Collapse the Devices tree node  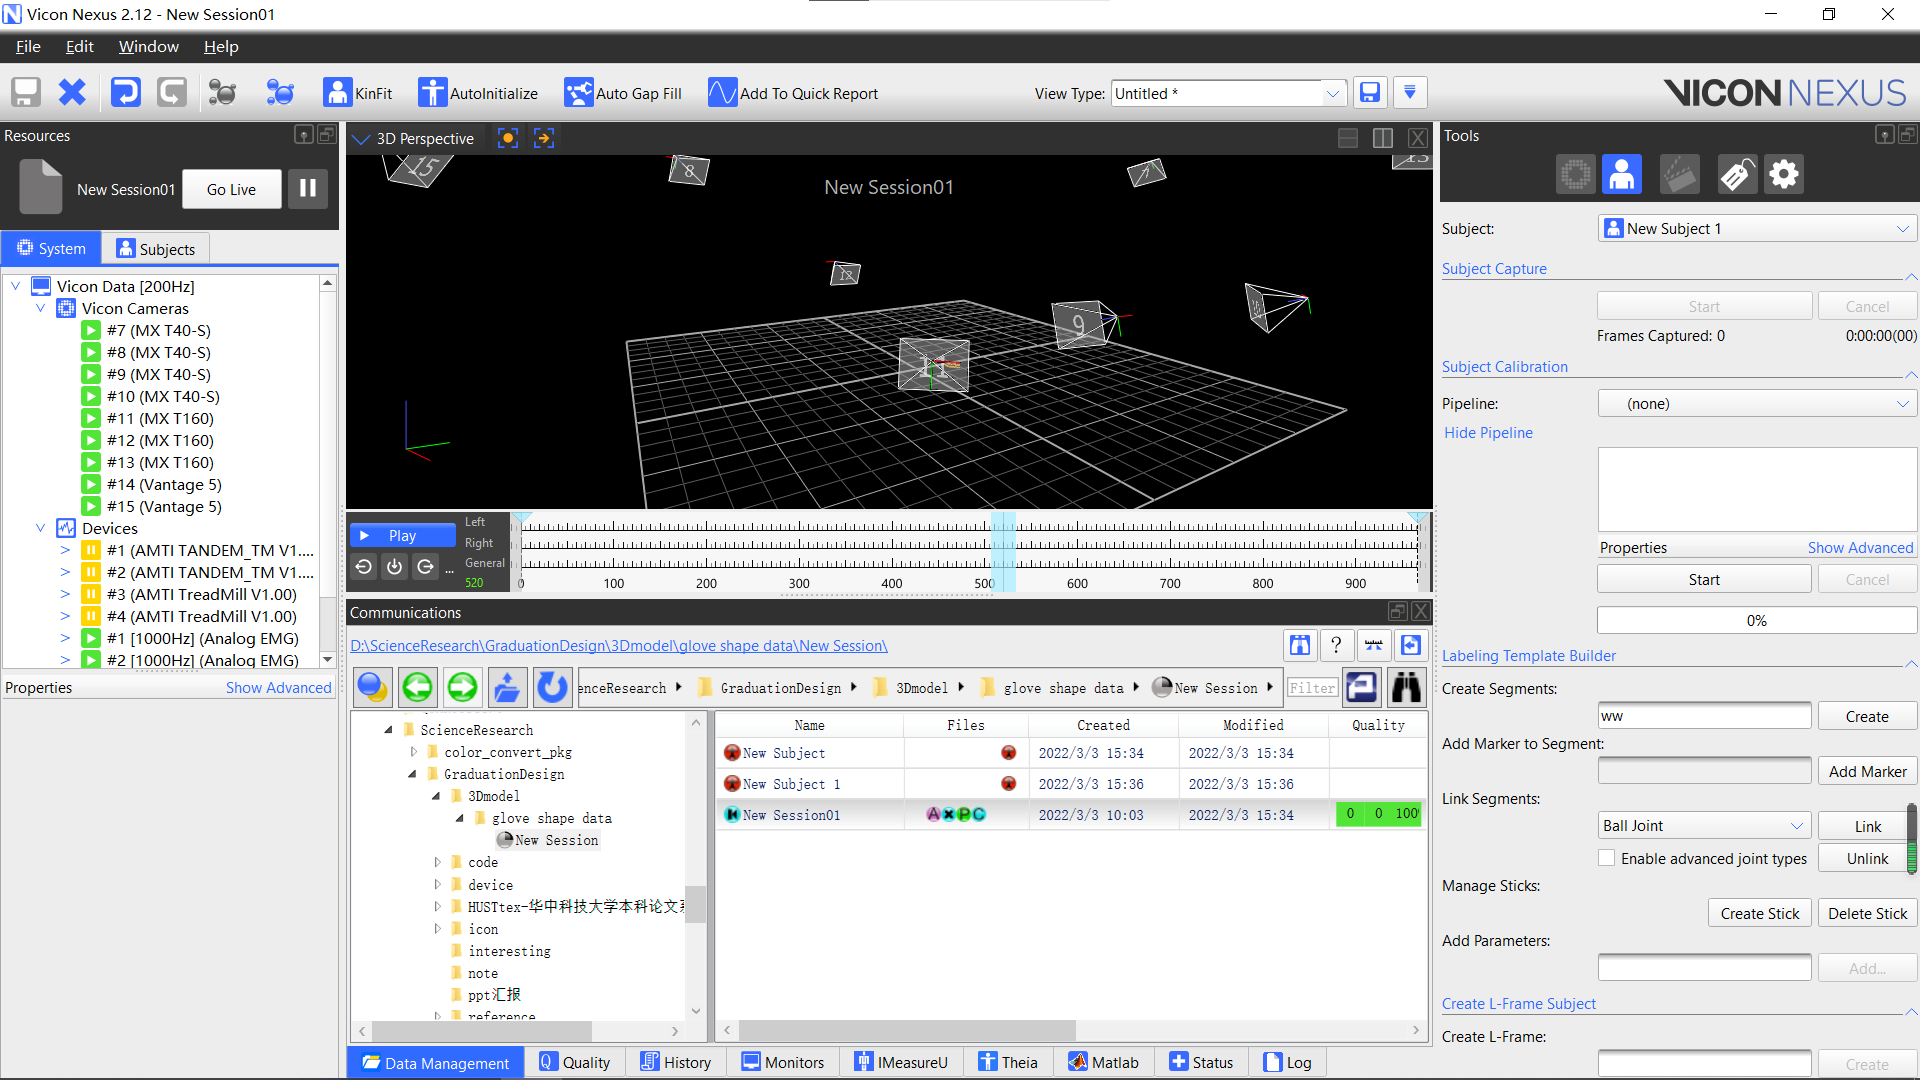coord(41,528)
